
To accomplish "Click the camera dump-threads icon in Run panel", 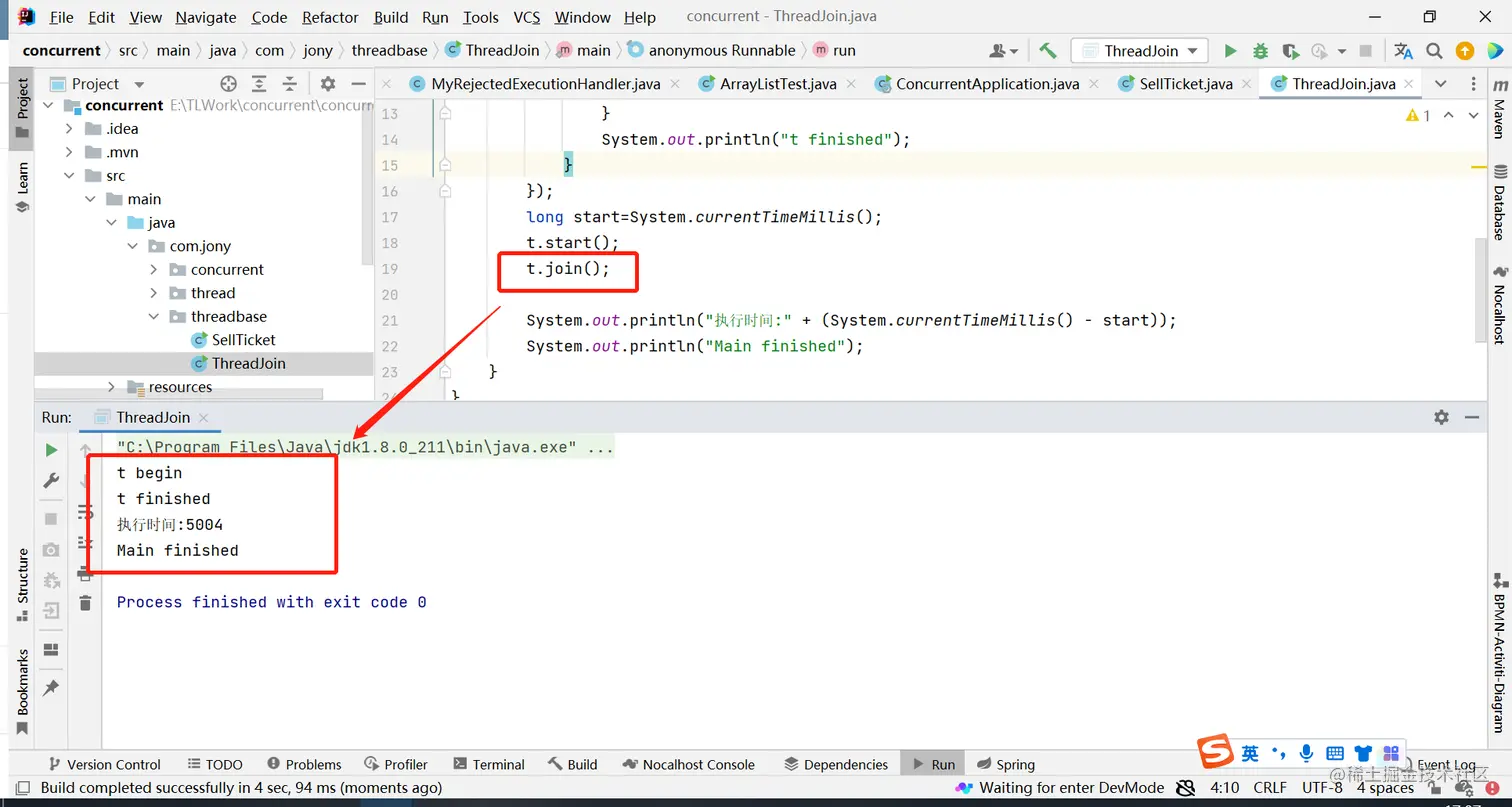I will (51, 549).
